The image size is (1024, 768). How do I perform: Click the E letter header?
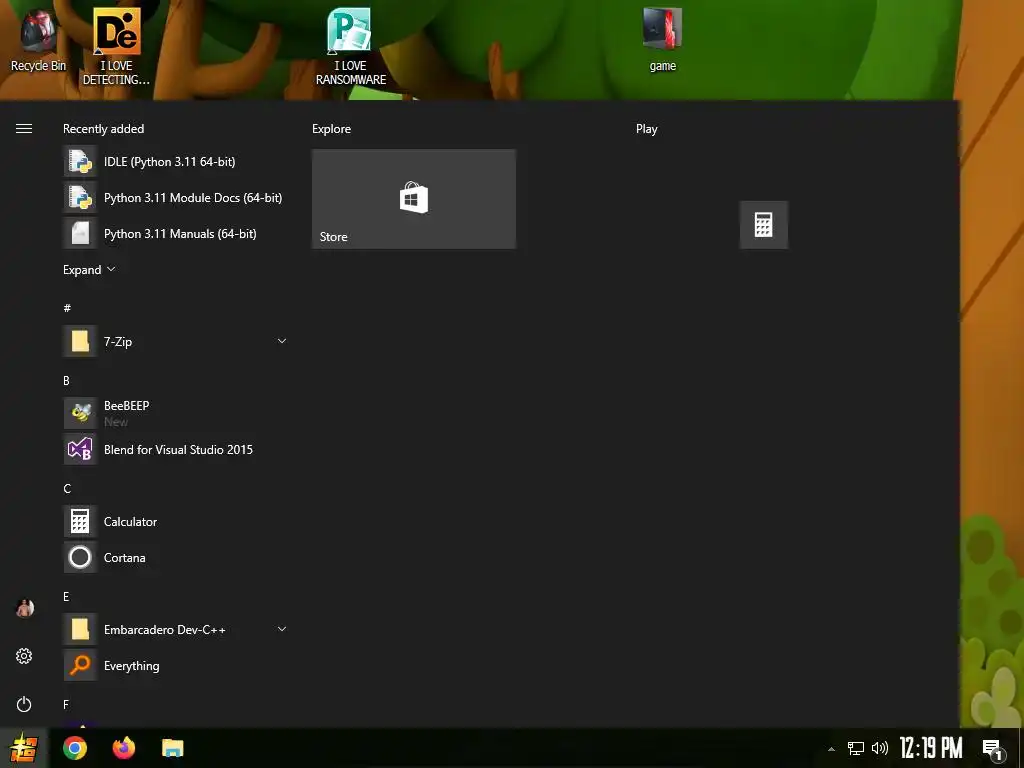pos(66,596)
